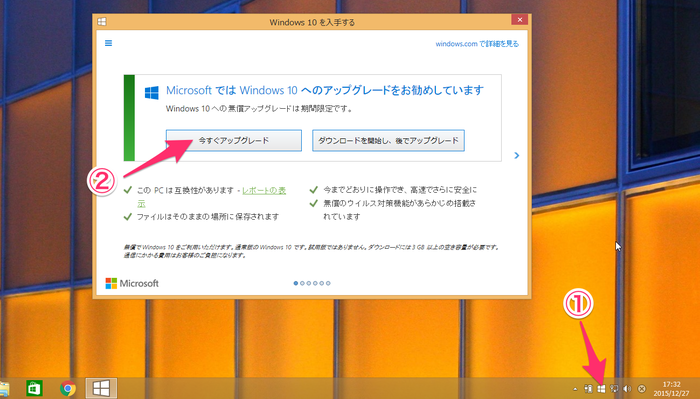
Task: Click the Get Windows 10 tray icon
Action: pyautogui.click(x=601, y=389)
